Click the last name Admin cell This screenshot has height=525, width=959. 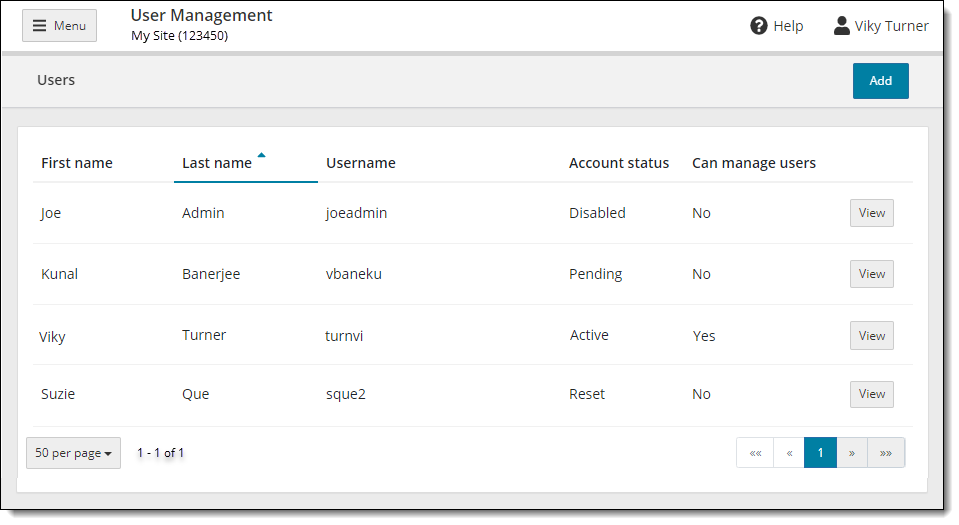(x=203, y=213)
